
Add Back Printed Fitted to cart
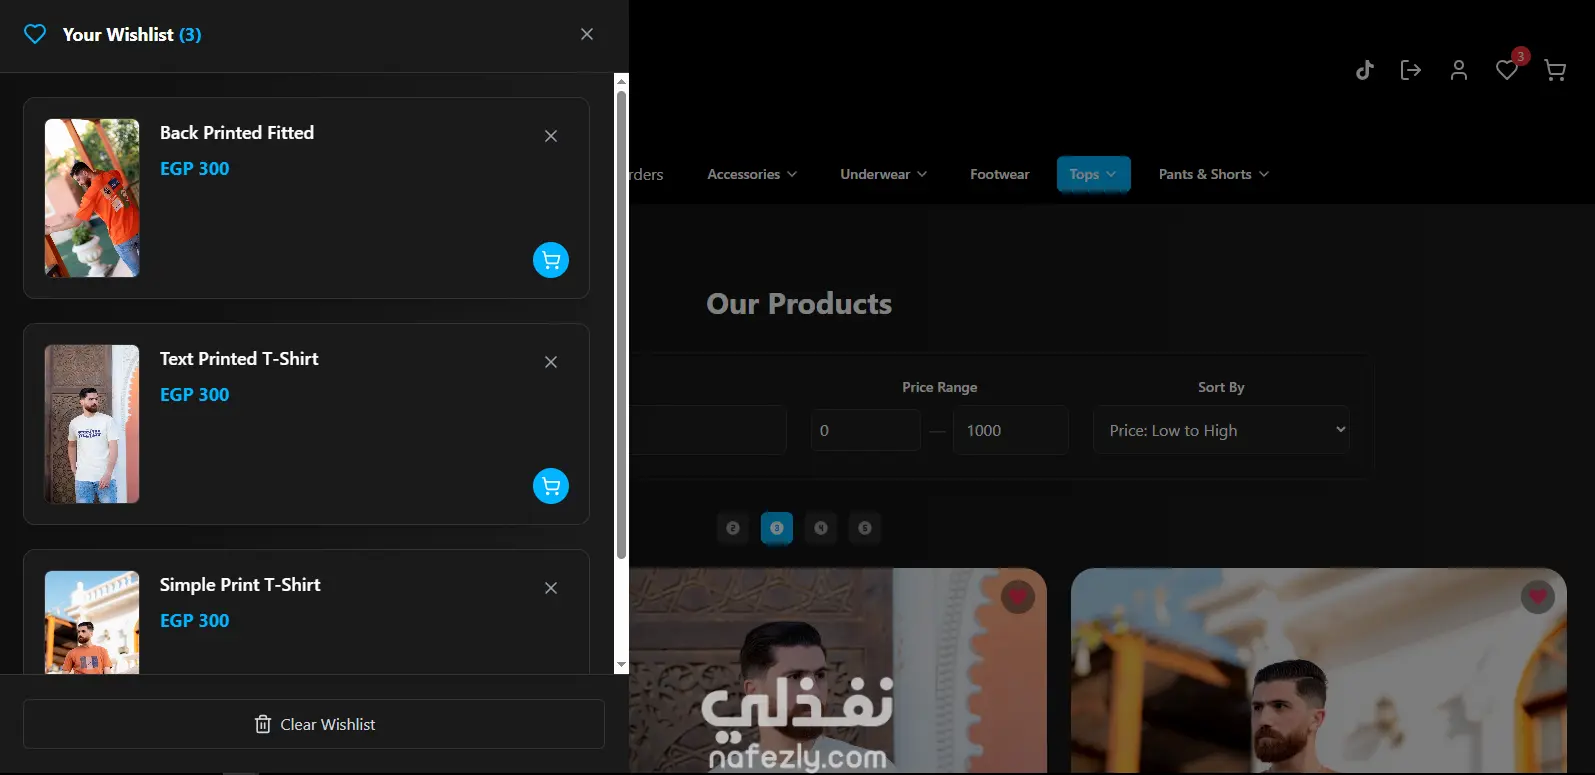(x=551, y=260)
